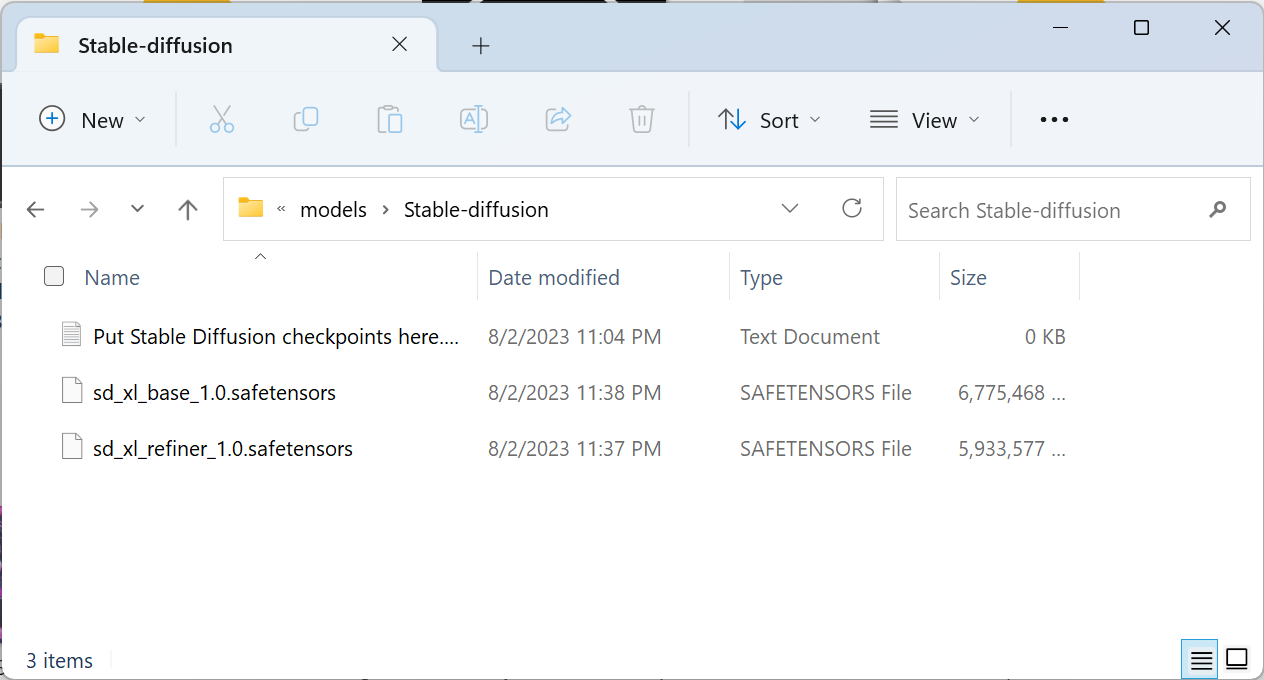Click the Rename icon in toolbar

(x=473, y=120)
